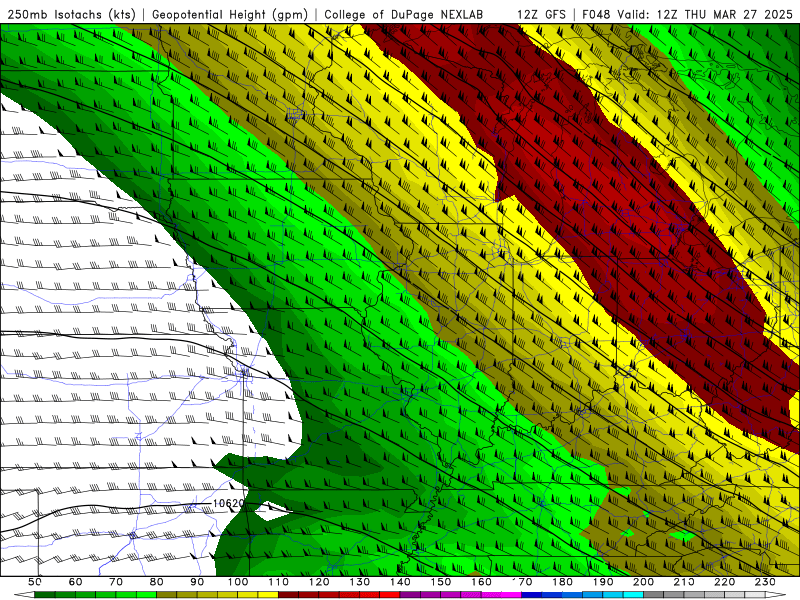Screen dimensions: 800x600
Task: Click the 120 value on the color scale
Action: point(319,582)
